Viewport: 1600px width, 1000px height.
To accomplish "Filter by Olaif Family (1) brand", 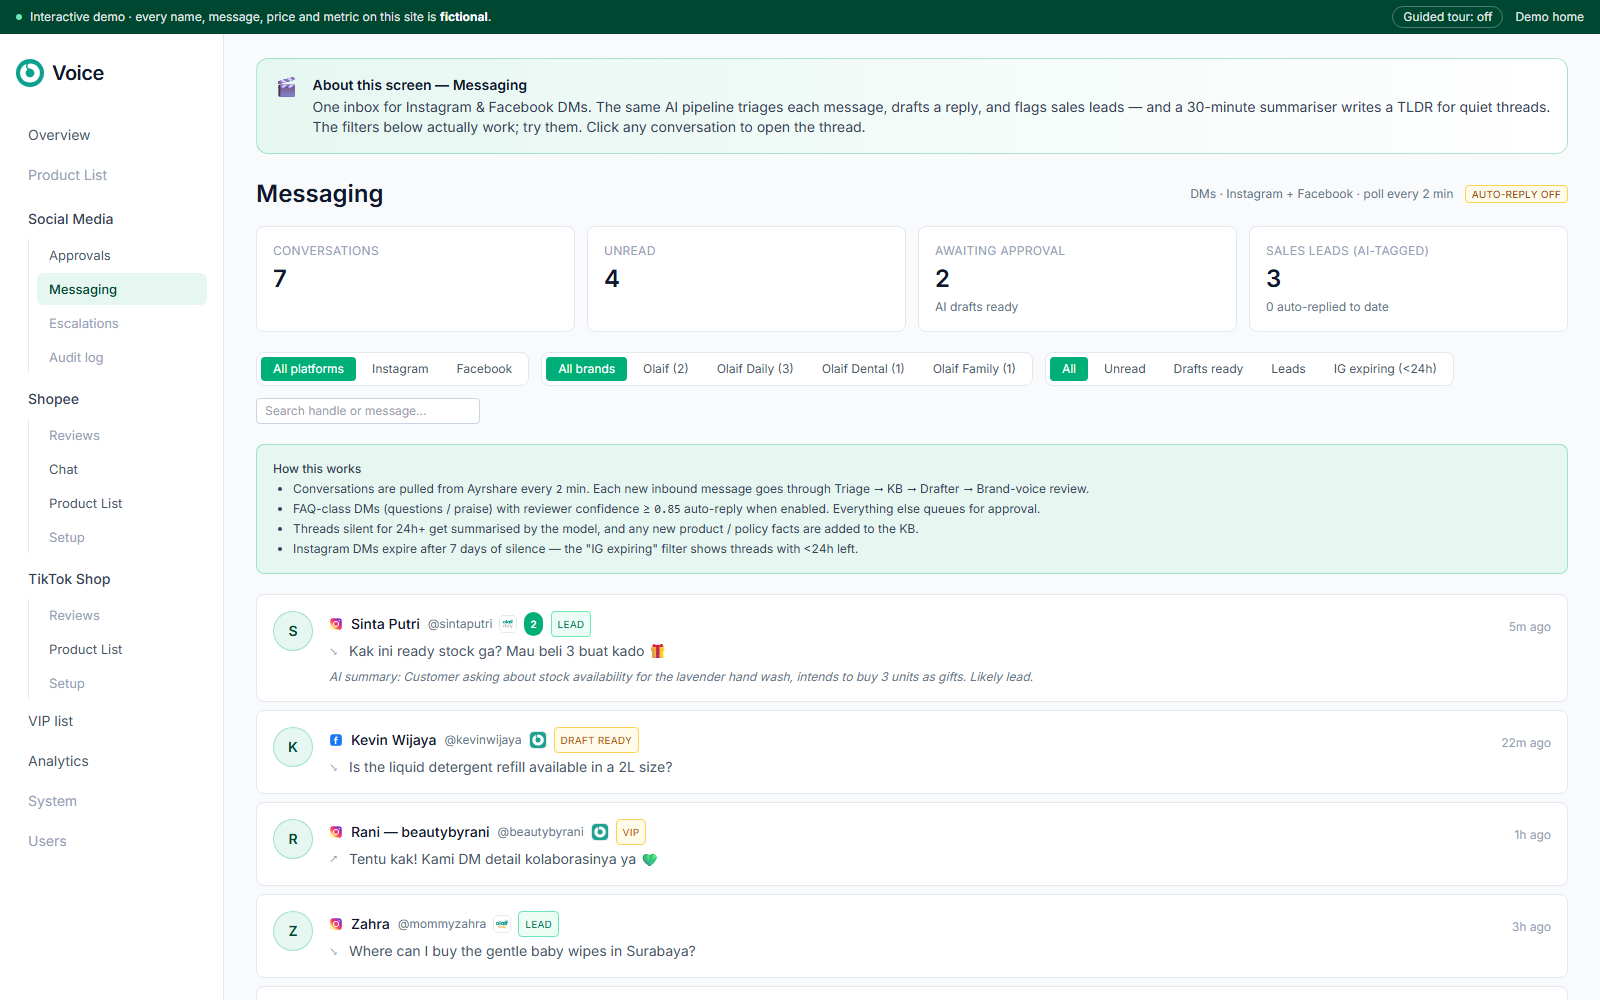I will (974, 369).
